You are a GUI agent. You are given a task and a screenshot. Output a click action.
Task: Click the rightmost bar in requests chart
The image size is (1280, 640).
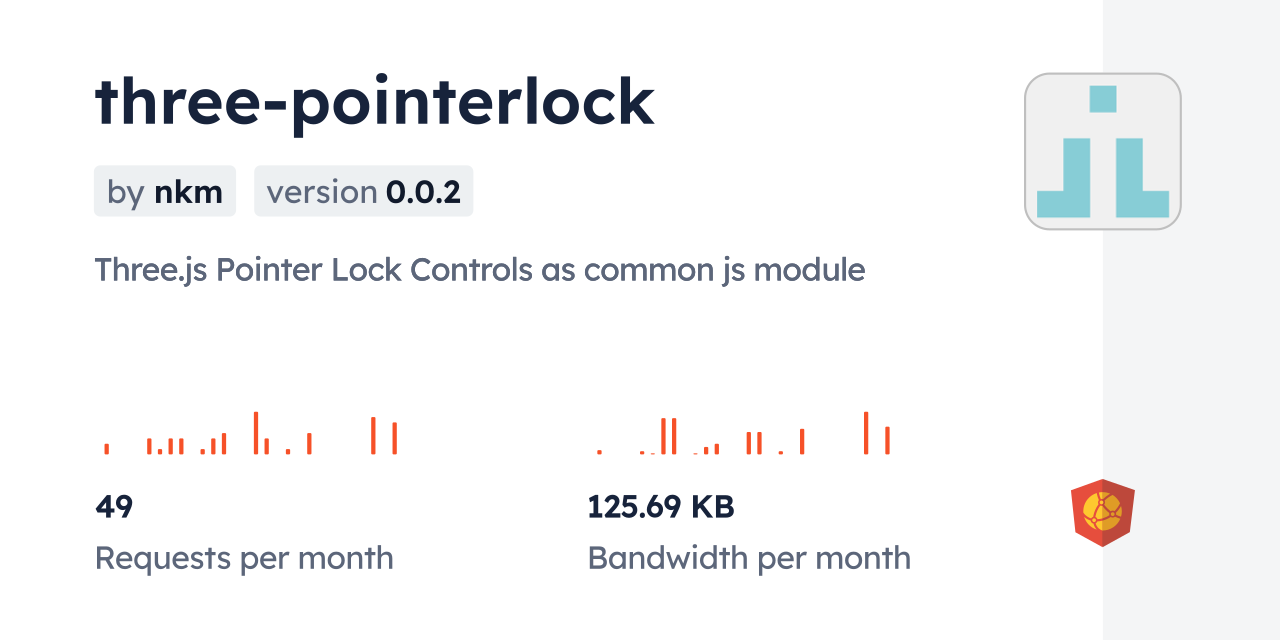(x=395, y=438)
